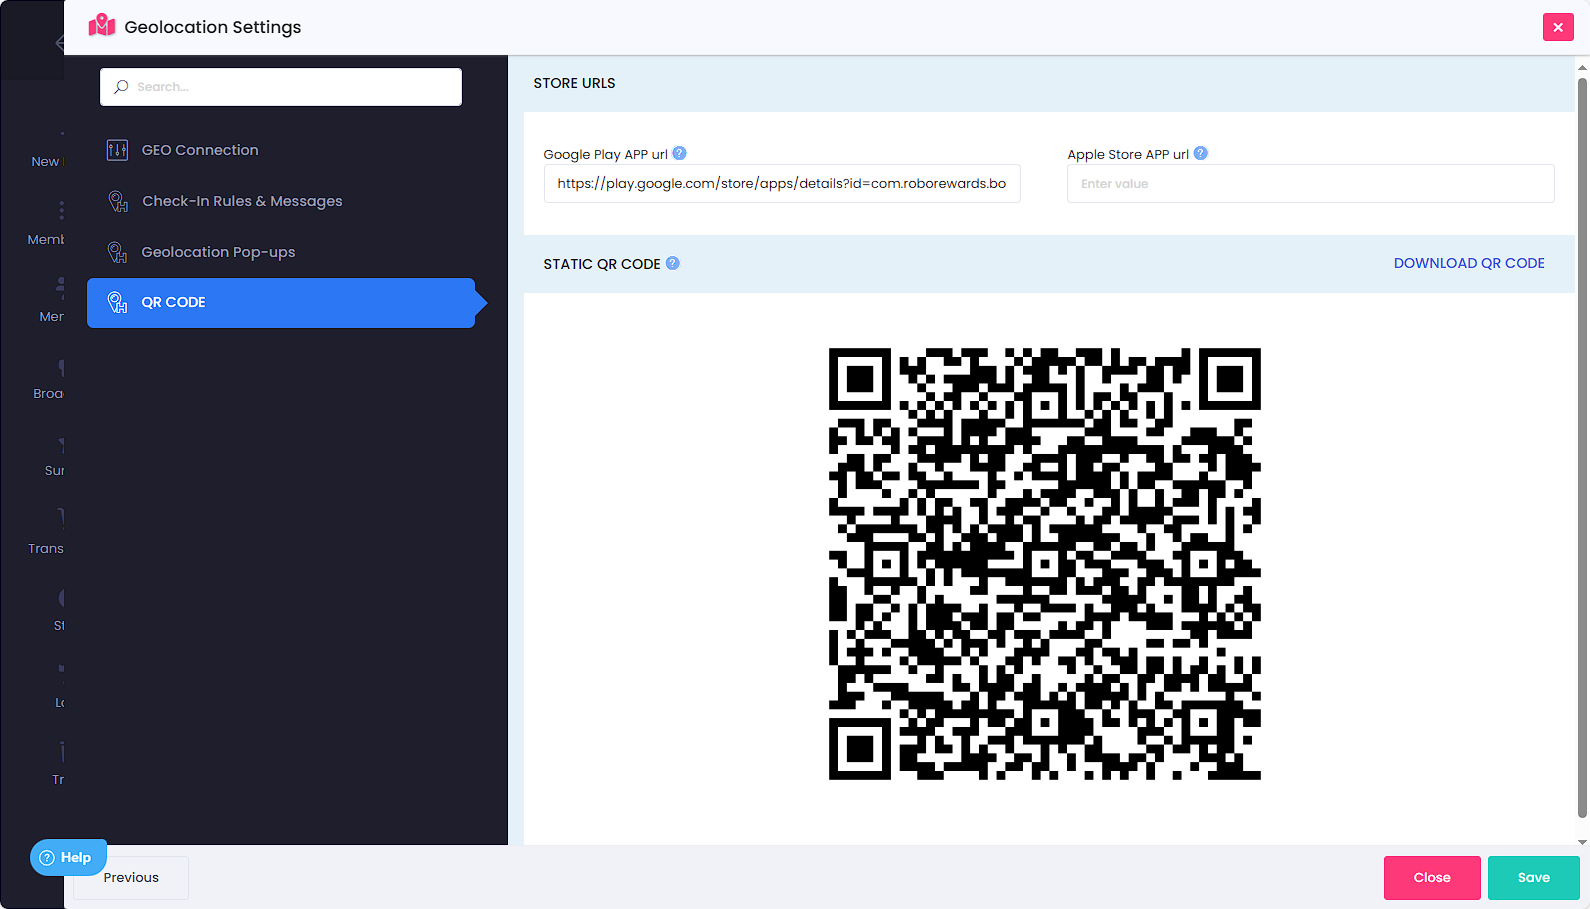The width and height of the screenshot is (1590, 909).
Task: Edit the Google Play APP url field
Action: pyautogui.click(x=782, y=184)
